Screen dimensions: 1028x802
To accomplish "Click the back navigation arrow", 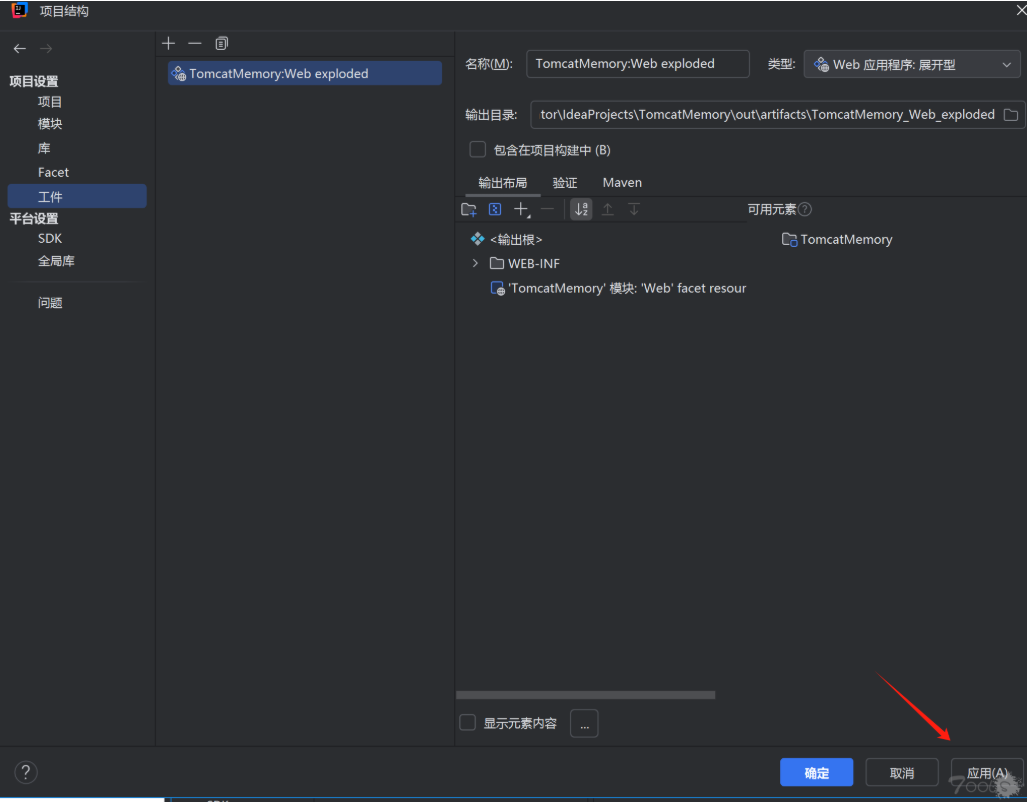I will pos(20,49).
